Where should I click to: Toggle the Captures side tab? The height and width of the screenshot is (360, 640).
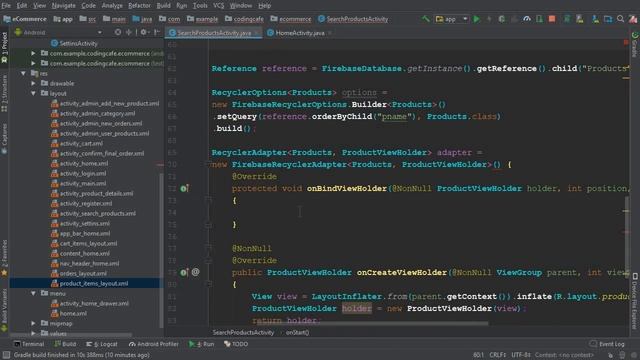coord(4,139)
